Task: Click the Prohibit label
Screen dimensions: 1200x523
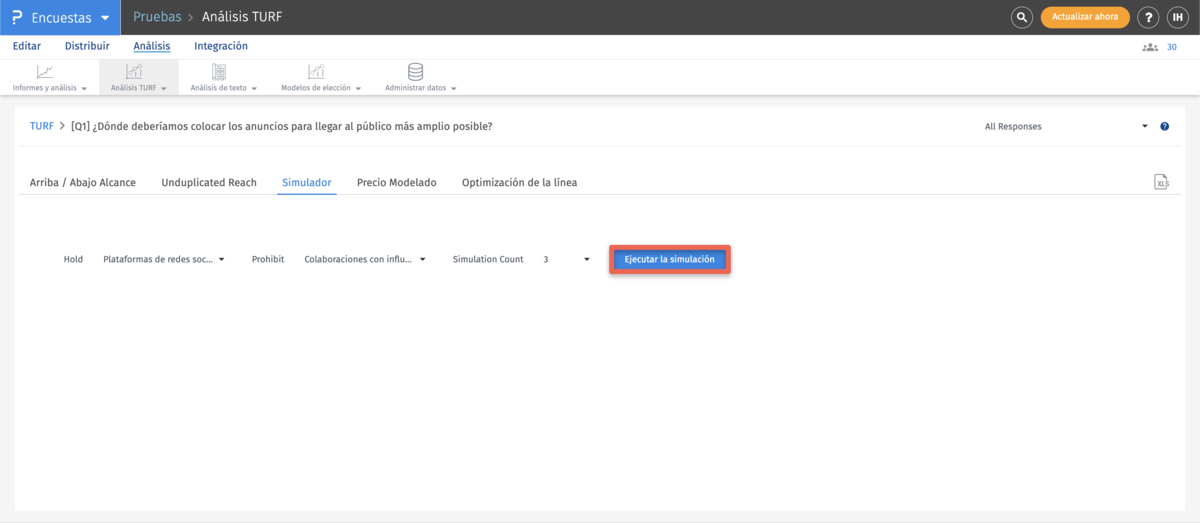Action: pyautogui.click(x=268, y=259)
